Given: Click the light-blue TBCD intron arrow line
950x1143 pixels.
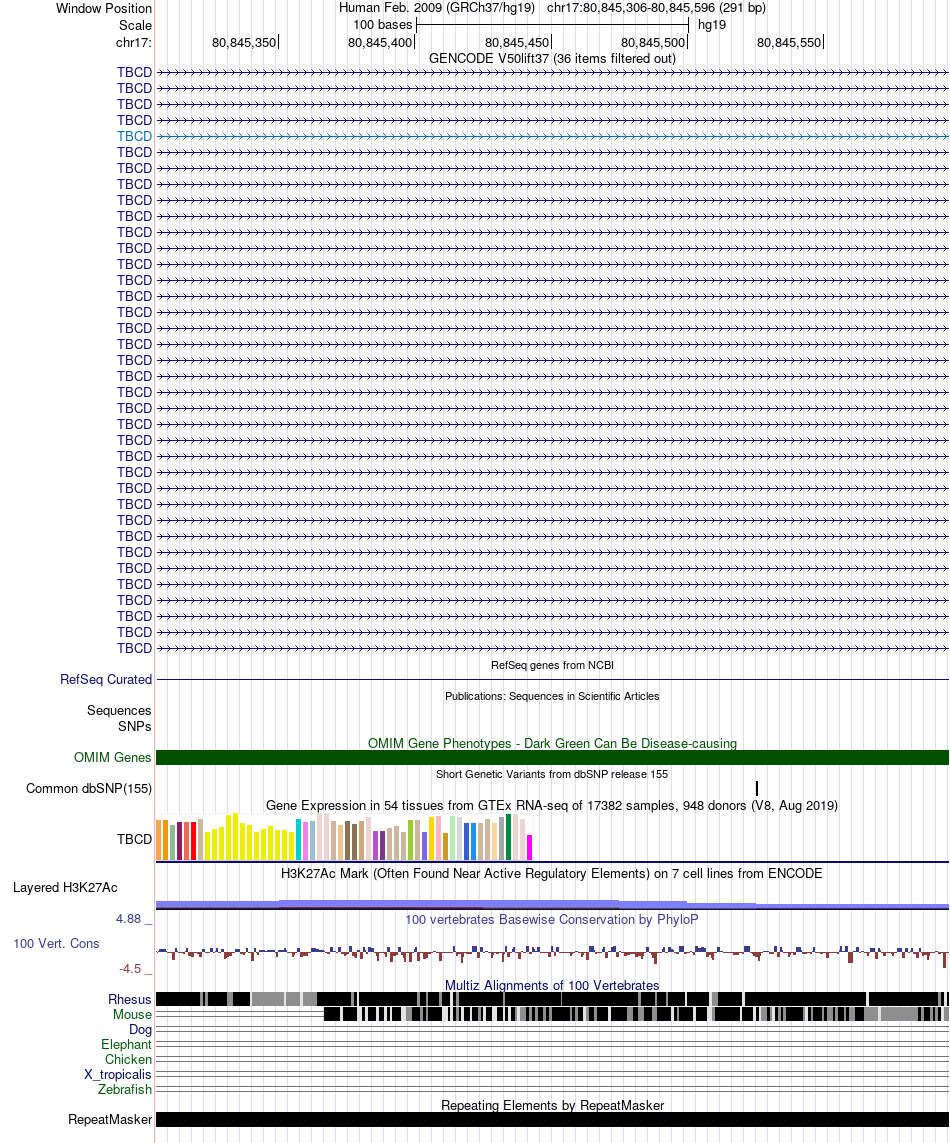Looking at the screenshot, I should 552,136.
